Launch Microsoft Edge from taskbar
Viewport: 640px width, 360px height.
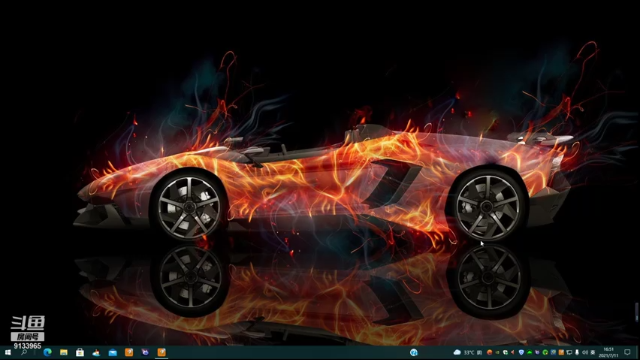tap(47, 352)
